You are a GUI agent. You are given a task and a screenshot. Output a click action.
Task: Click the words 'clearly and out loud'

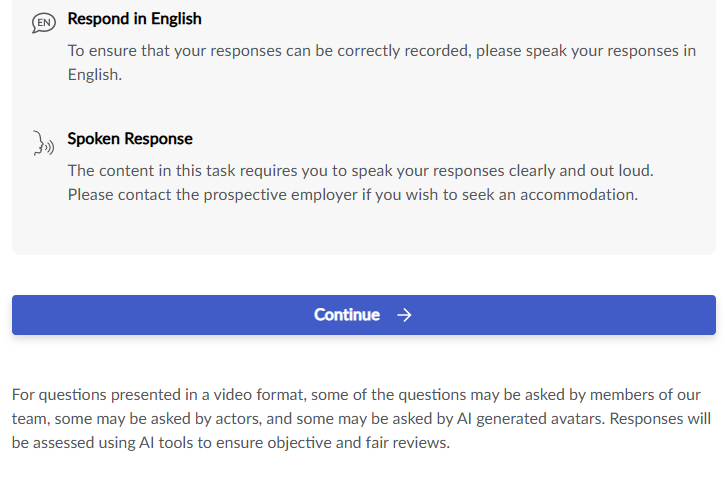point(580,171)
